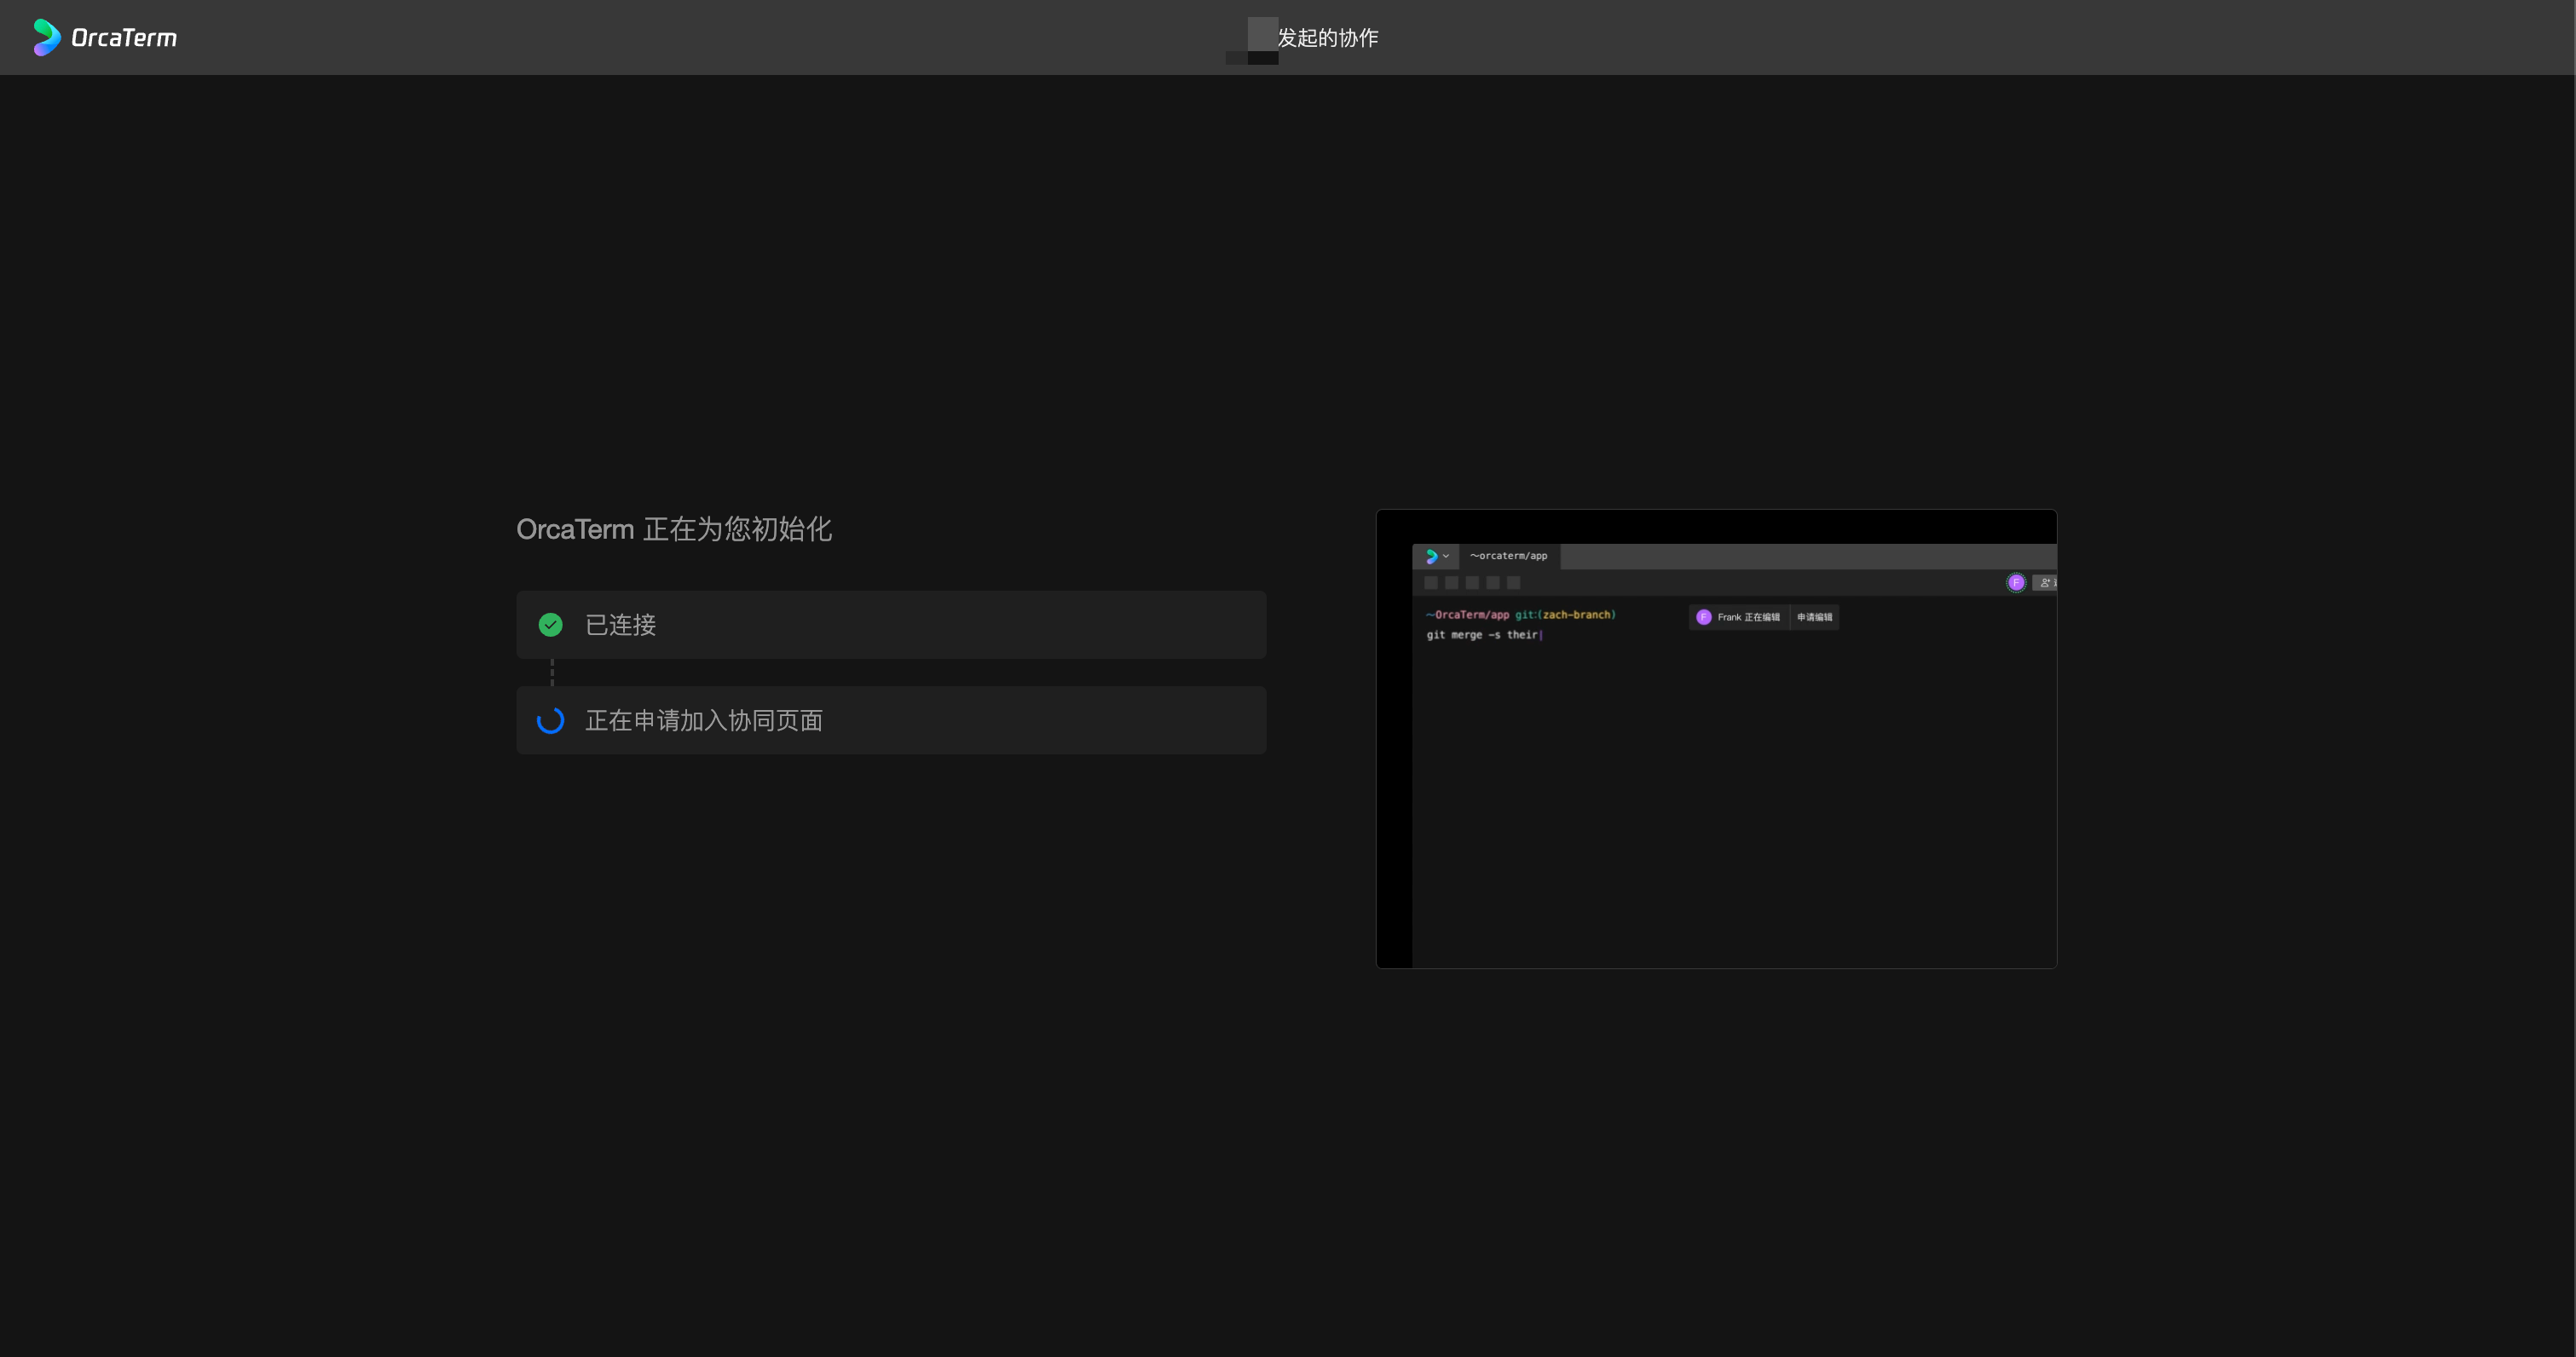
Task: Click the OrcaTerm logo in header
Action: [104, 37]
